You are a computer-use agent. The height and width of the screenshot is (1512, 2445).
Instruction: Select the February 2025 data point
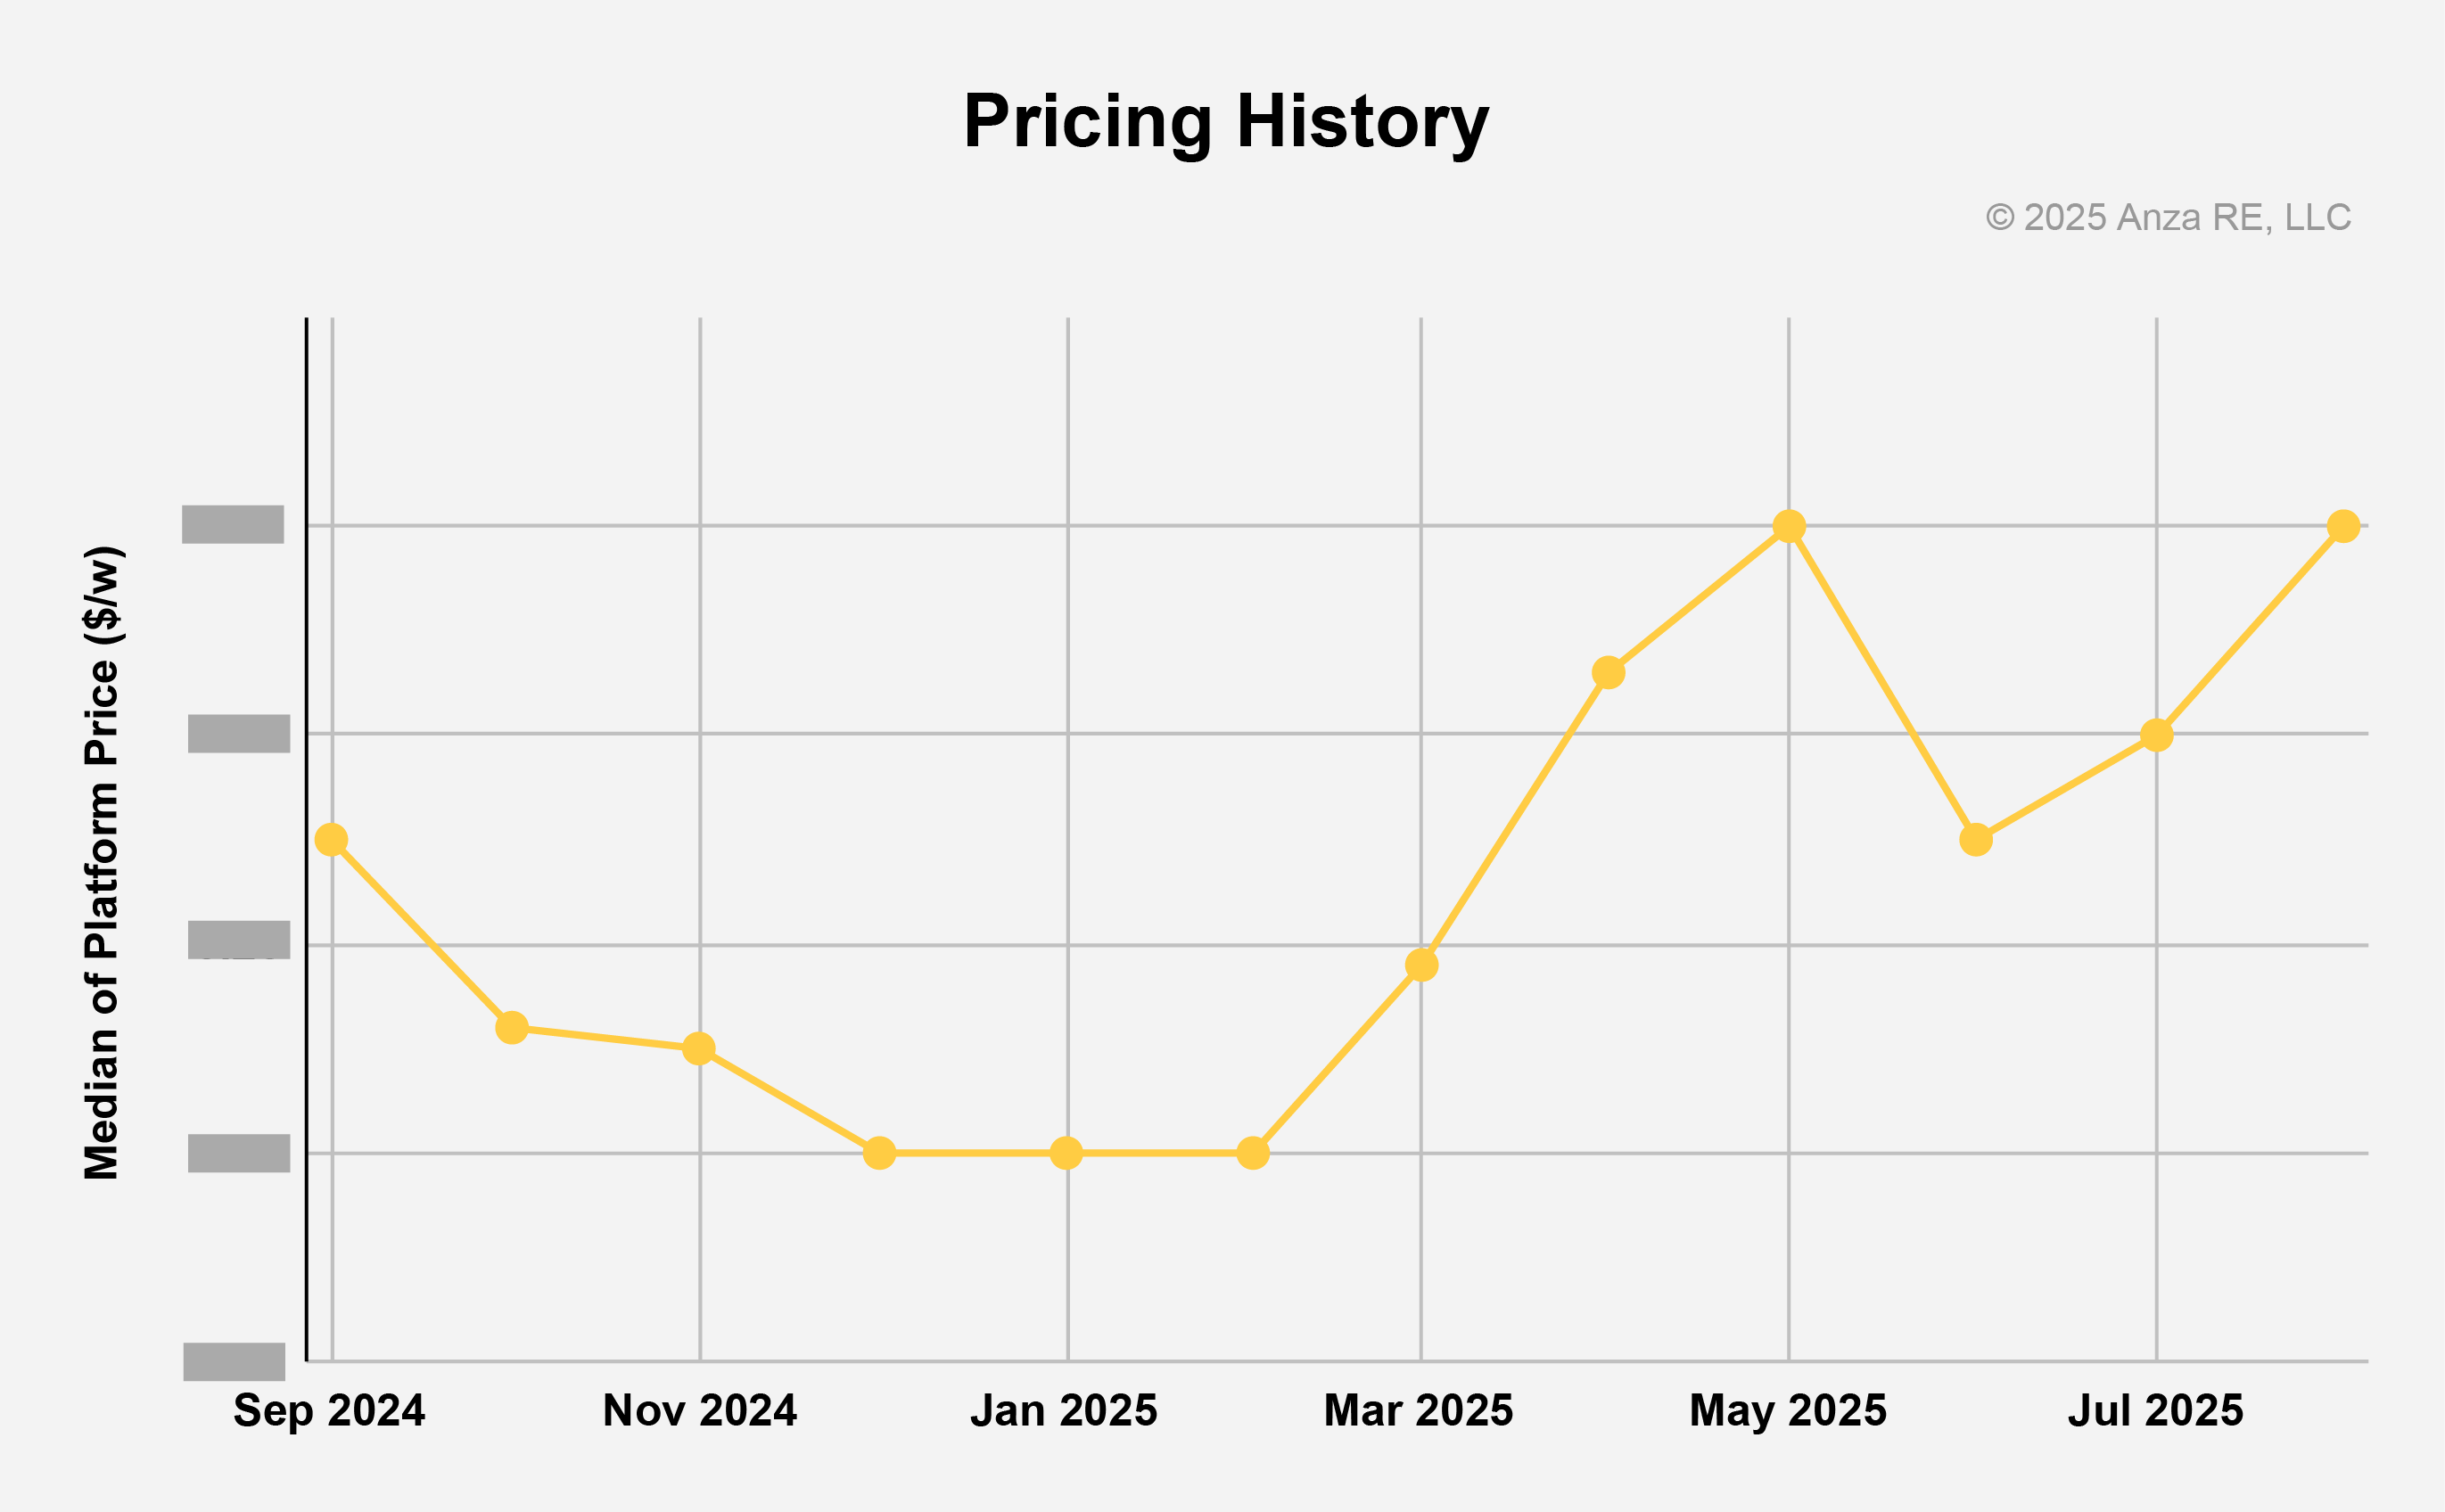[1253, 1153]
